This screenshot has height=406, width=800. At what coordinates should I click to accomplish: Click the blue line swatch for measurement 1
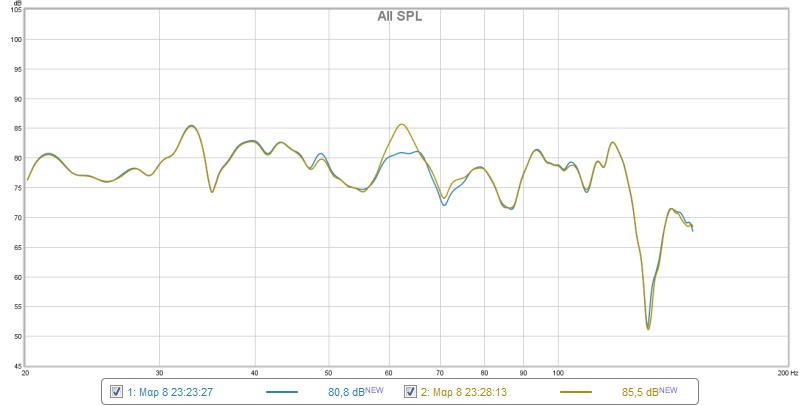tap(282, 392)
